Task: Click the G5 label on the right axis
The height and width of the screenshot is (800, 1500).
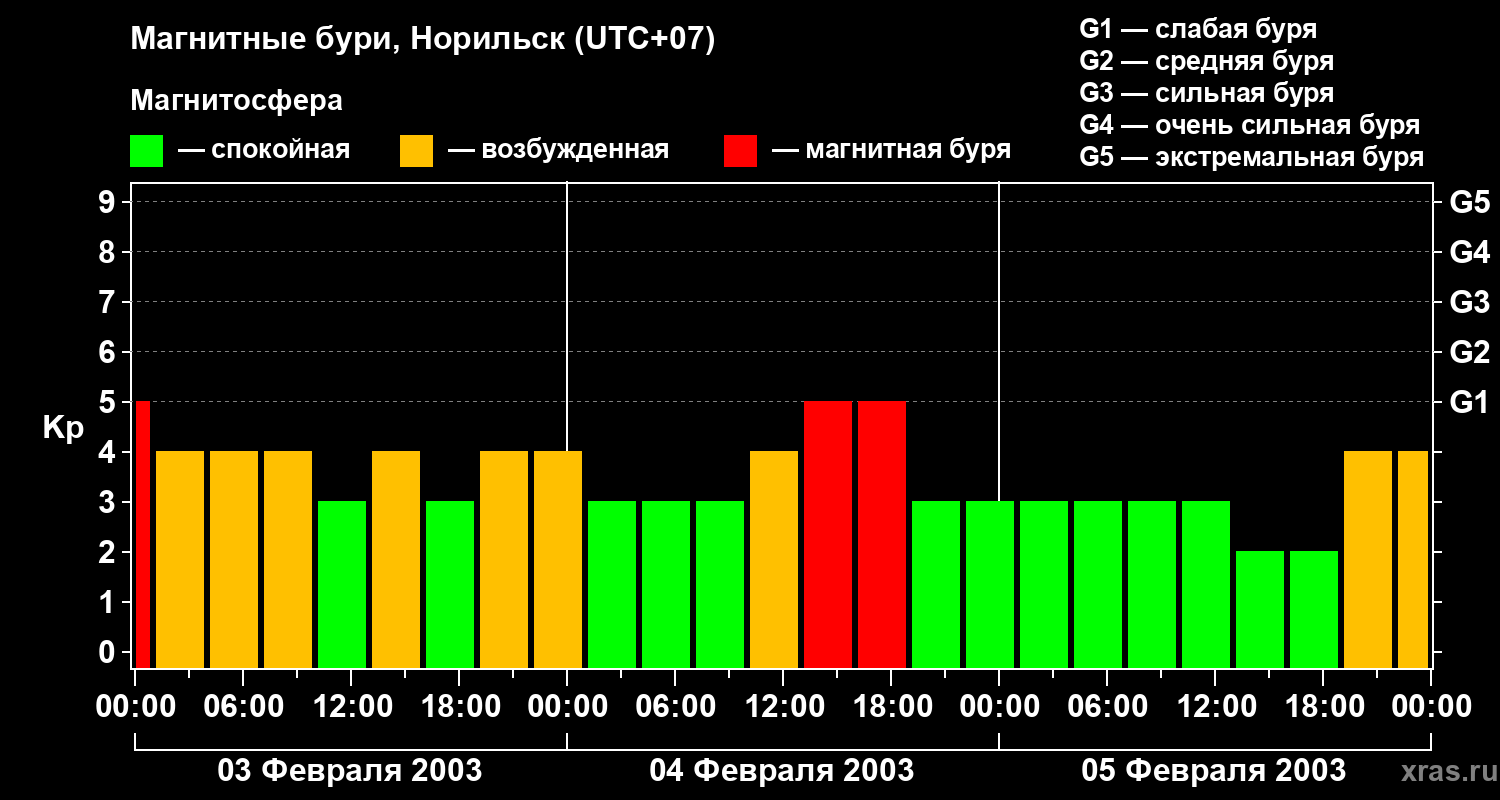Action: (x=1469, y=202)
